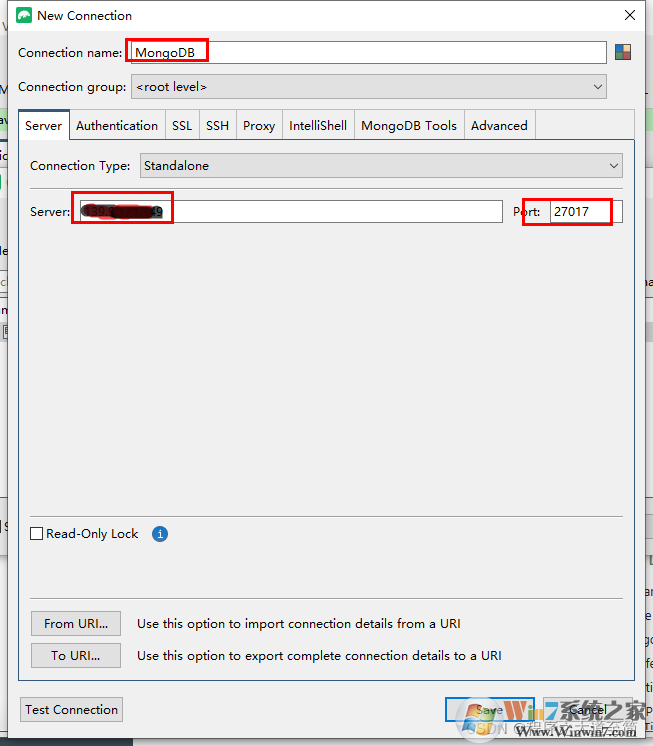653x746 pixels.
Task: Click the Read-Only Lock info icon
Action: (x=160, y=534)
